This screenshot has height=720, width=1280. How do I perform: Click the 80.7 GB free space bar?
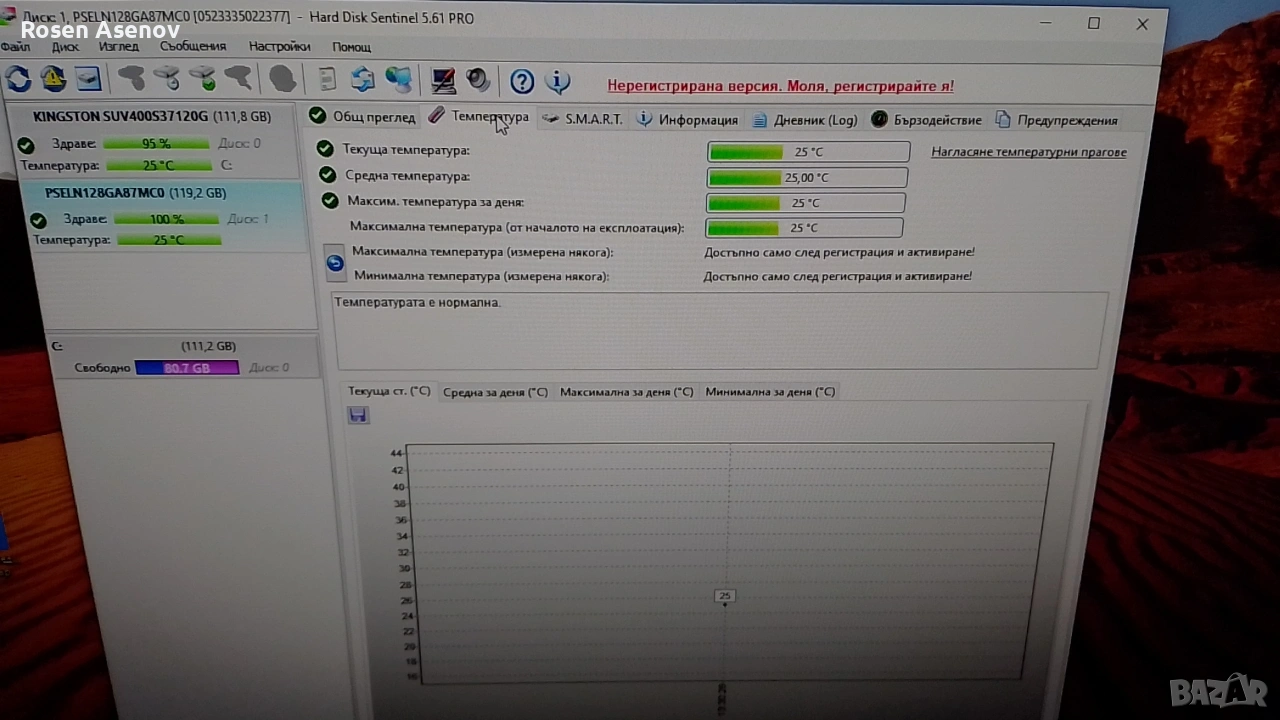tap(187, 368)
